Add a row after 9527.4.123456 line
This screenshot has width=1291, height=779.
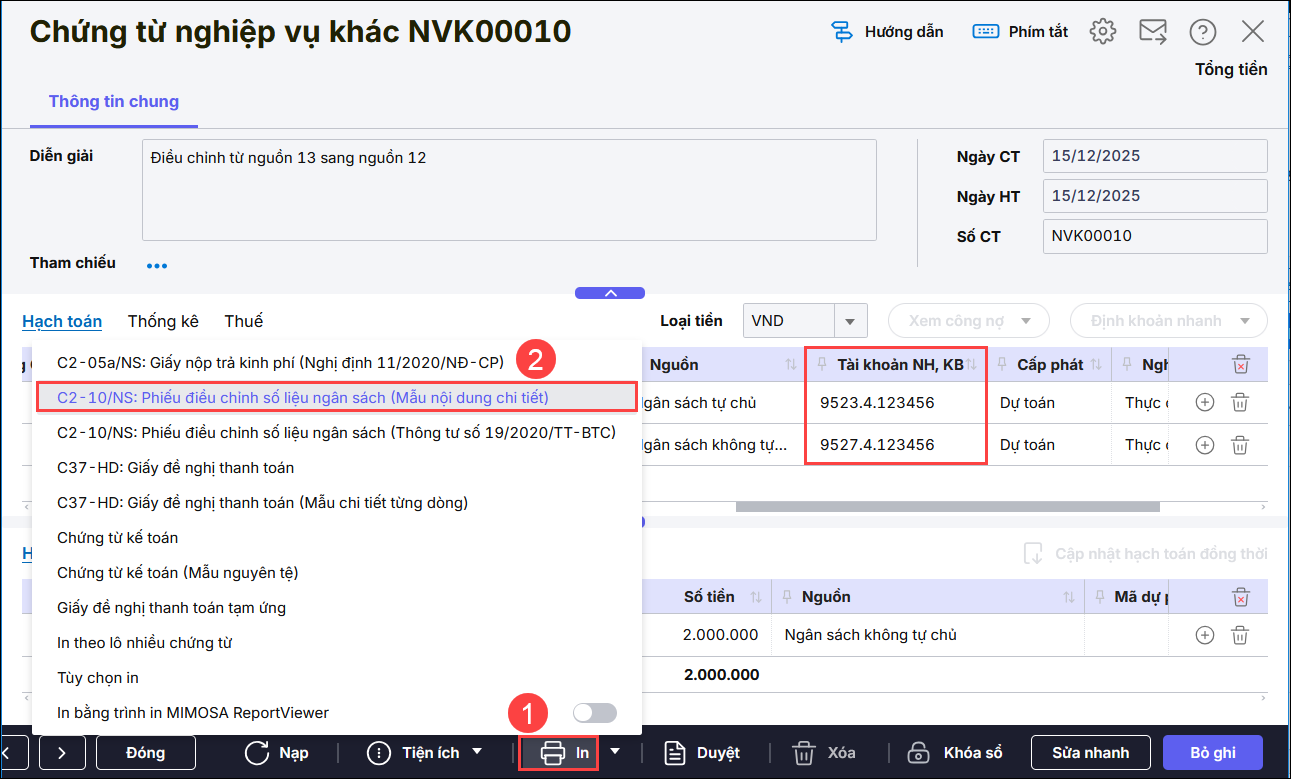[1205, 445]
